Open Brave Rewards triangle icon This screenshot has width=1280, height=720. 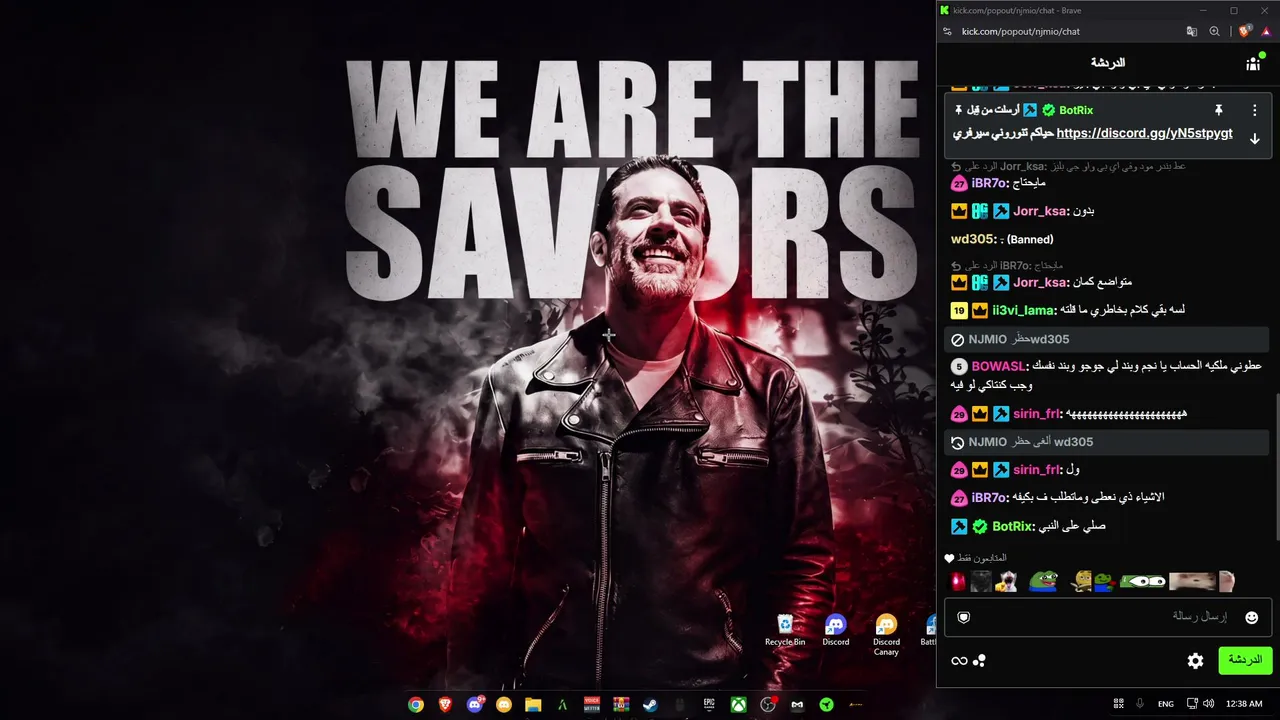click(x=1266, y=31)
